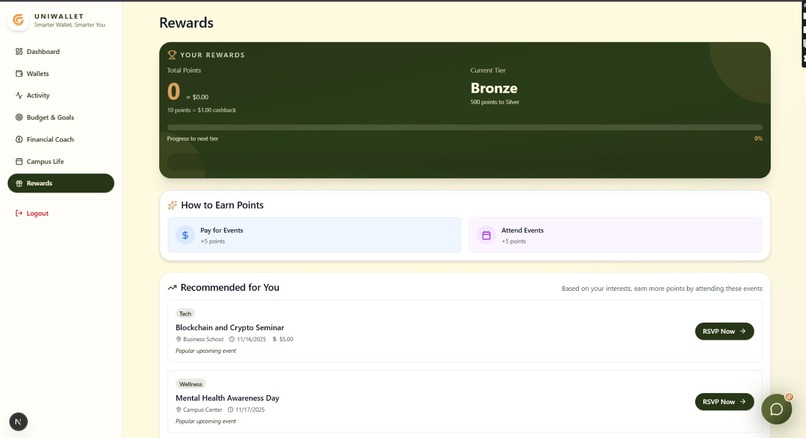Click the Financial Coach icon in sidebar
Screen dimensions: 806x438
coord(19,139)
